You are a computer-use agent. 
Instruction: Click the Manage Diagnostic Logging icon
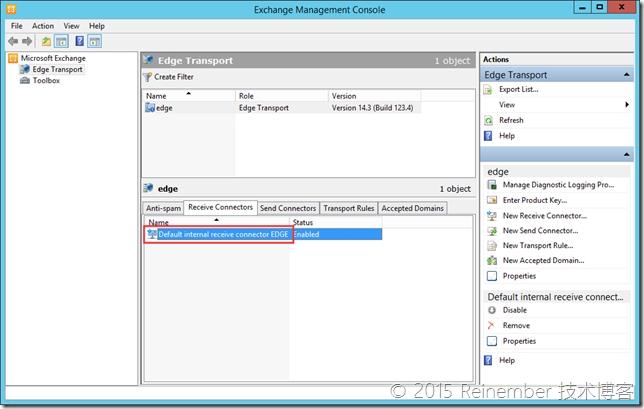click(x=492, y=185)
